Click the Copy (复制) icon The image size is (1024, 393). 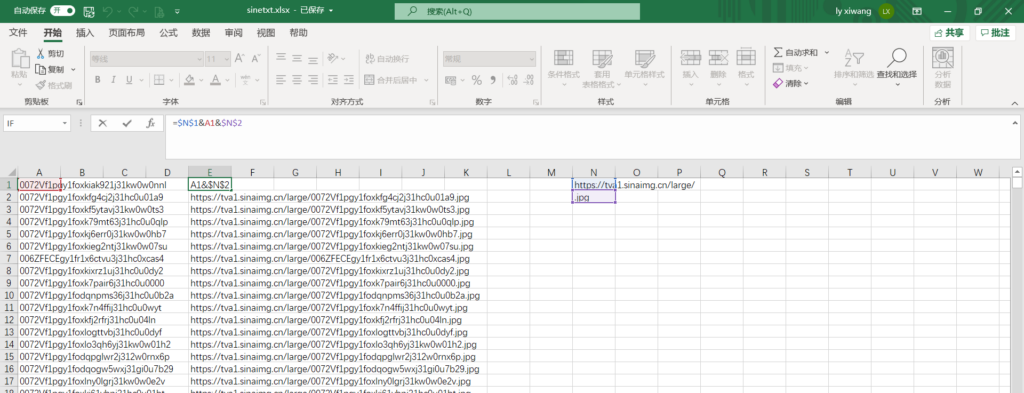[40, 69]
